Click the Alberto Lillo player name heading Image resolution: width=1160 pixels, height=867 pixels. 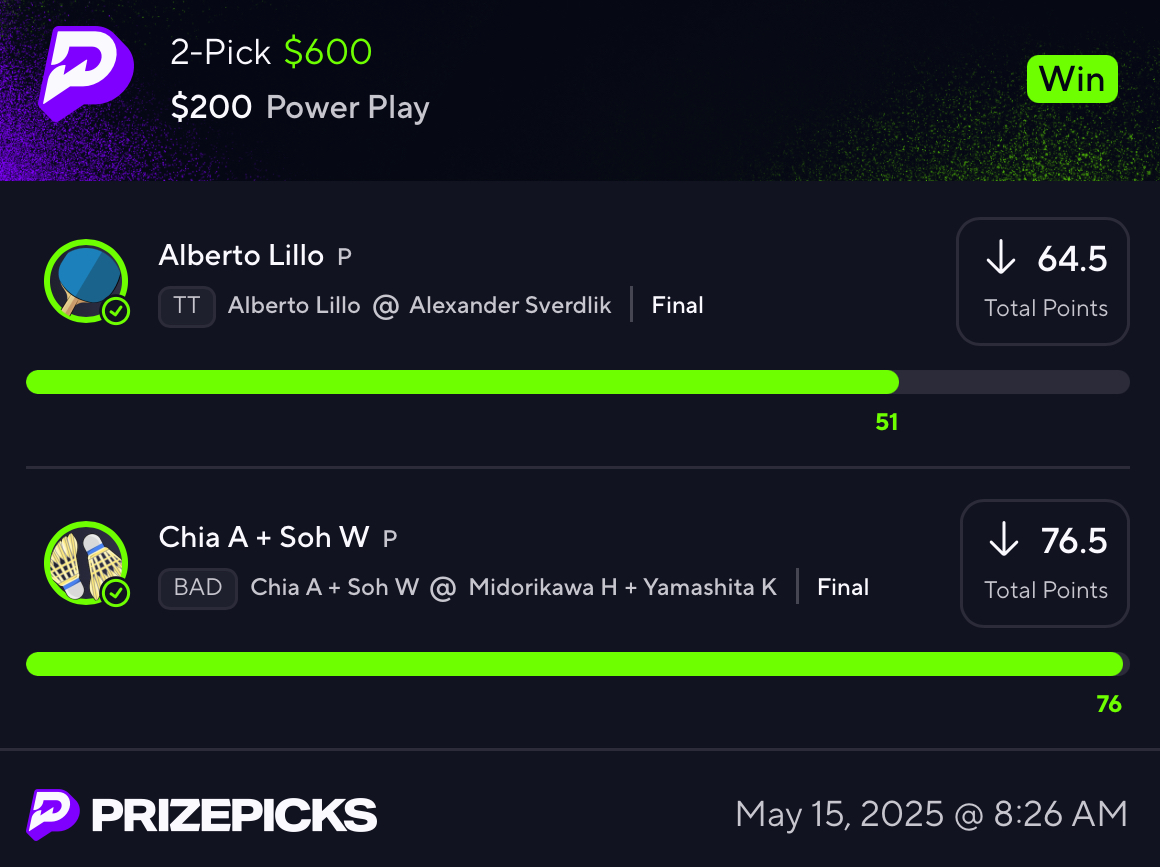(x=241, y=255)
